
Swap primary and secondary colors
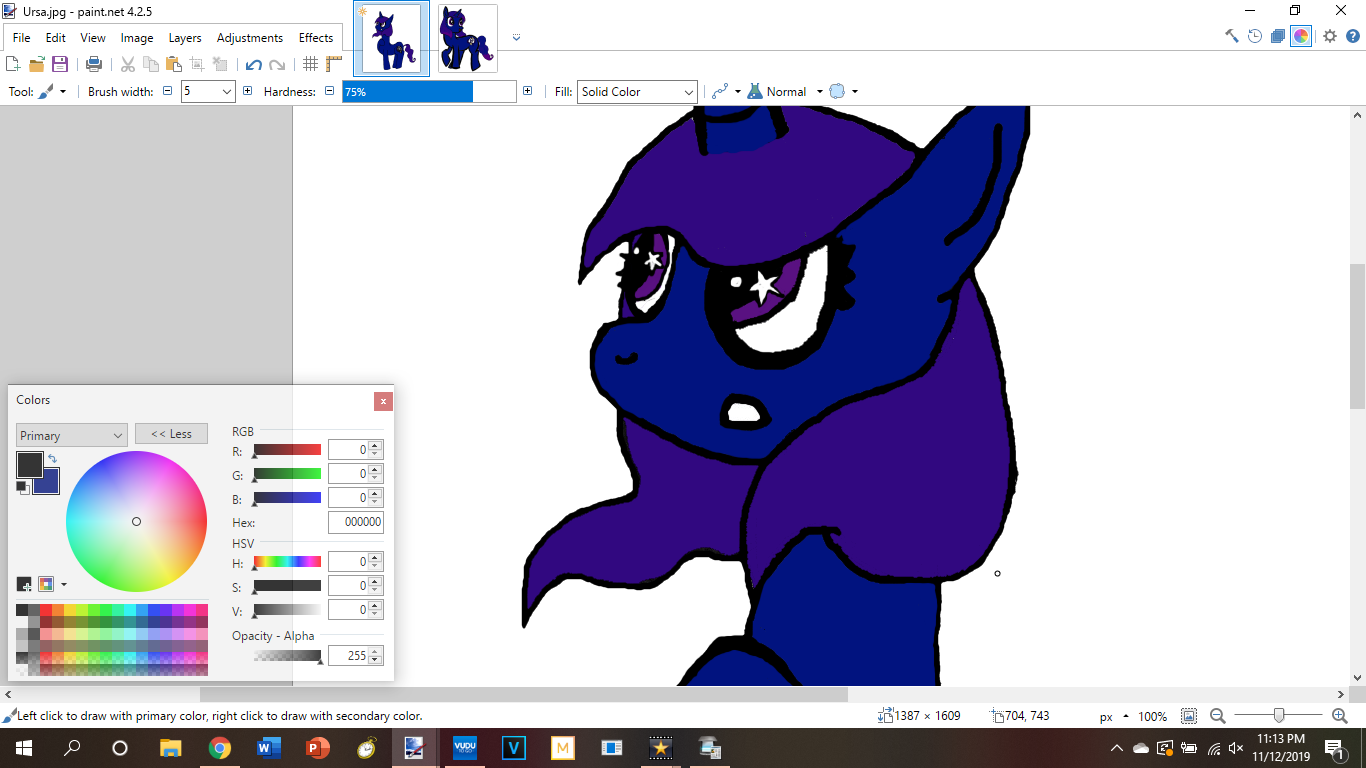click(x=52, y=459)
